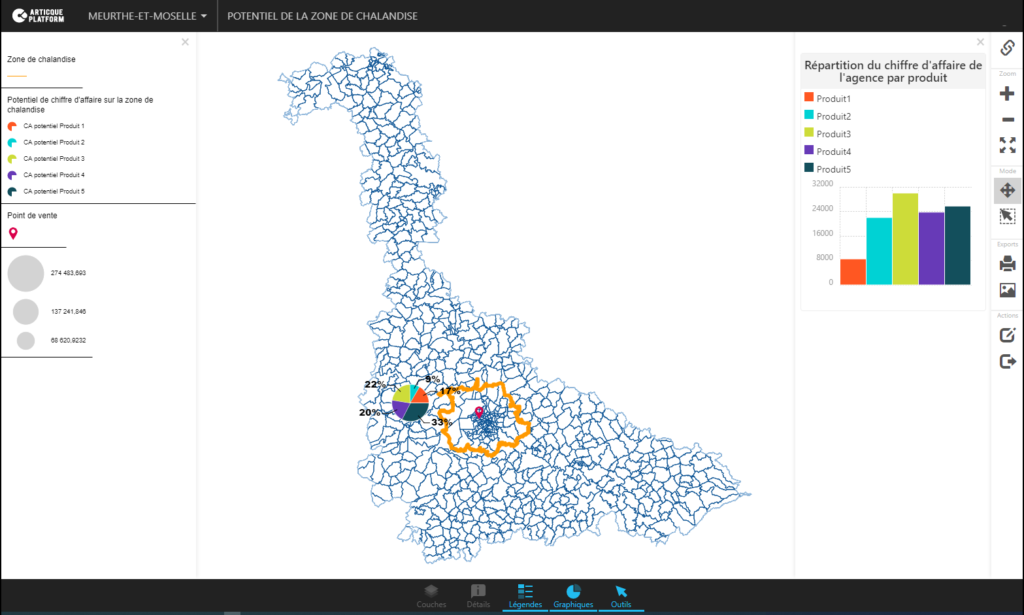Close the legend panel on the left
Viewport: 1024px width, 615px height.
coord(185,42)
